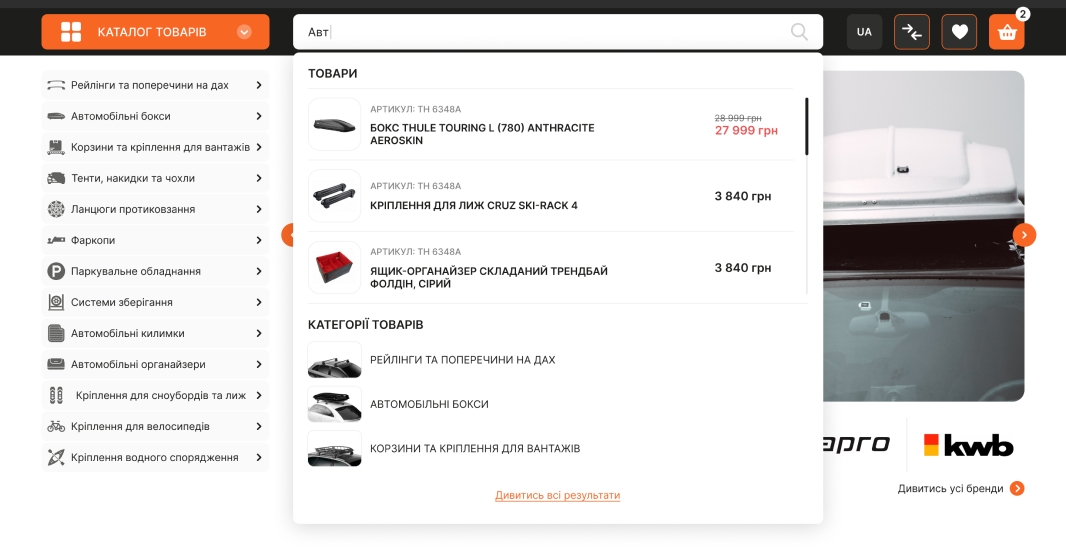
Task: Click the catalog grid icon
Action: [x=71, y=32]
